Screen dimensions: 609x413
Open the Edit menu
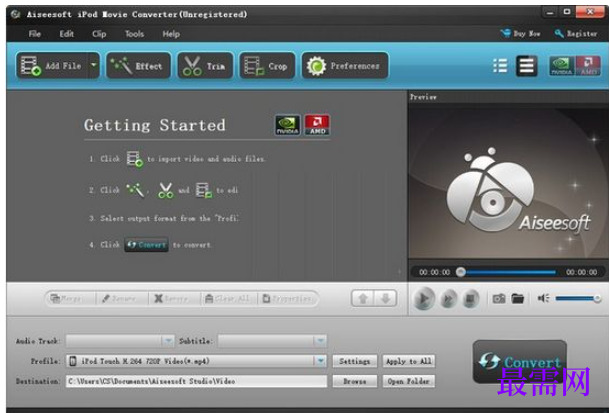pyautogui.click(x=66, y=34)
